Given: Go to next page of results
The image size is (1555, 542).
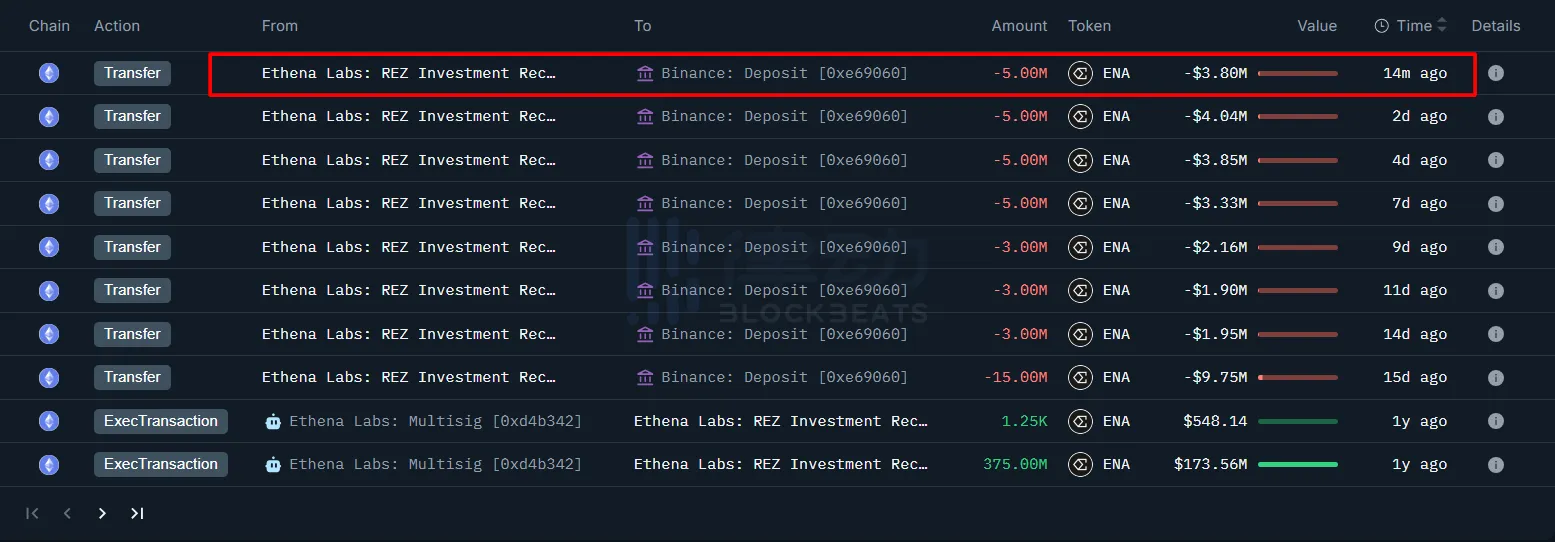Looking at the screenshot, I should click(x=102, y=513).
